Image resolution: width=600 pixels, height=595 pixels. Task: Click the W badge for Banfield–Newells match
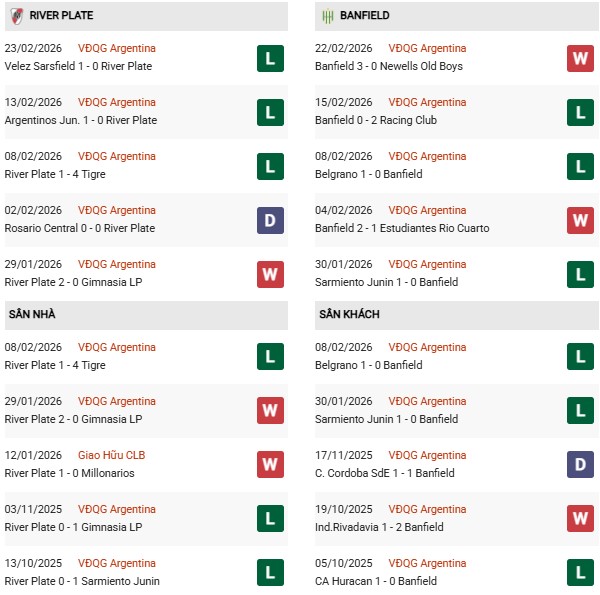tap(580, 58)
